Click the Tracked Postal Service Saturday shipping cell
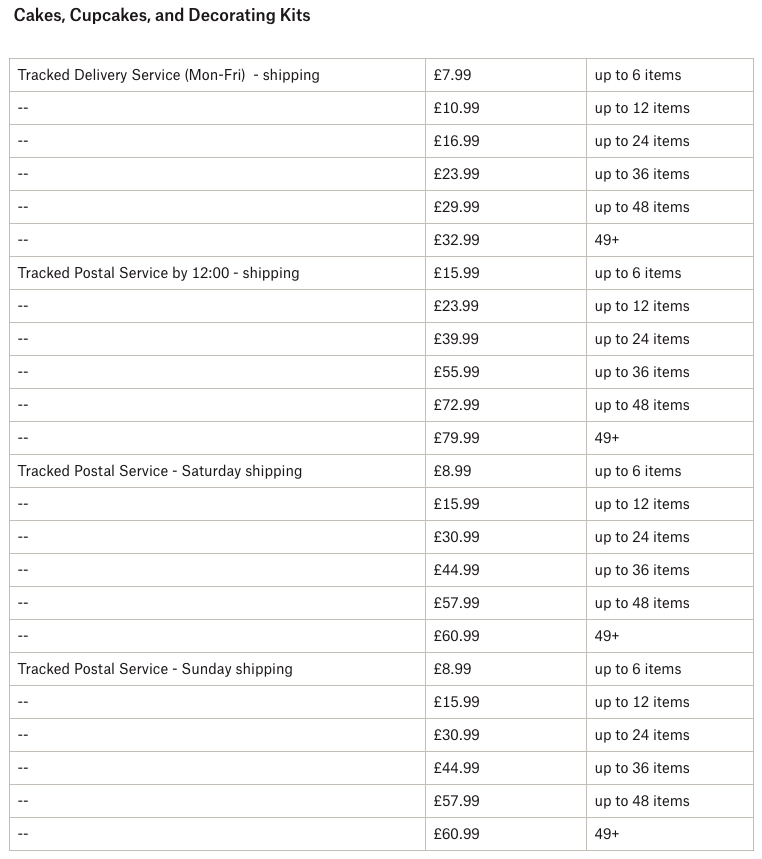This screenshot has width=762, height=859. point(160,471)
